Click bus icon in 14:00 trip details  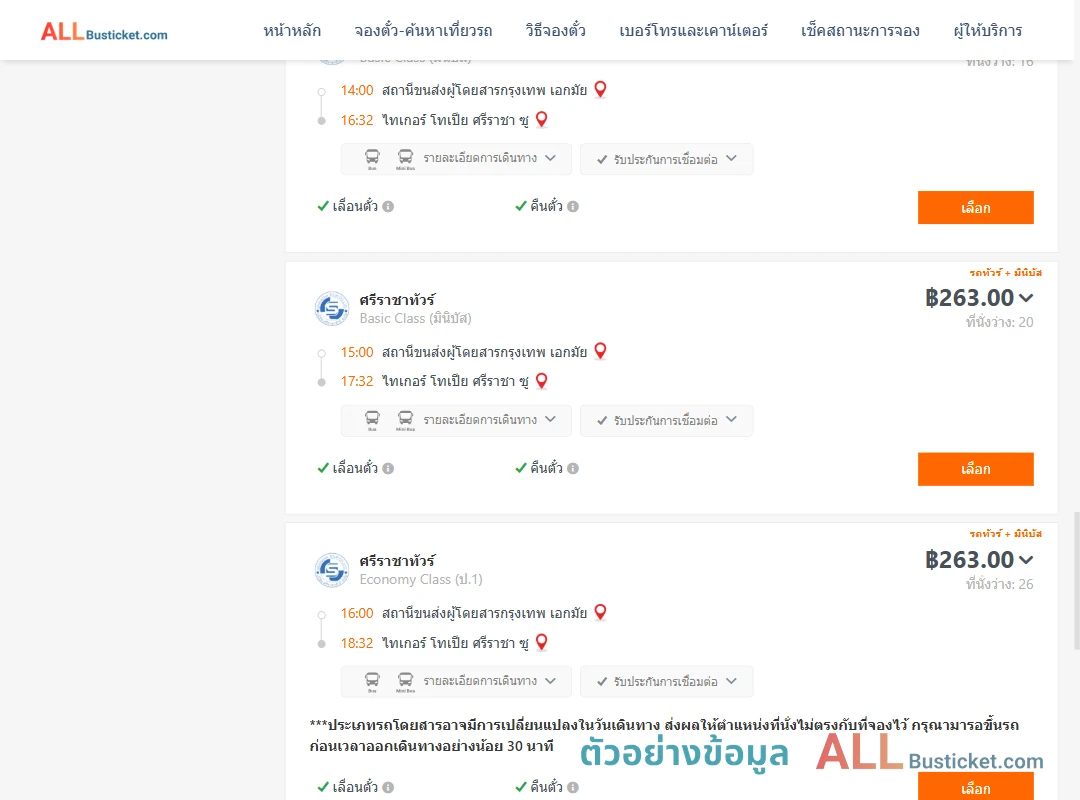pyautogui.click(x=372, y=158)
